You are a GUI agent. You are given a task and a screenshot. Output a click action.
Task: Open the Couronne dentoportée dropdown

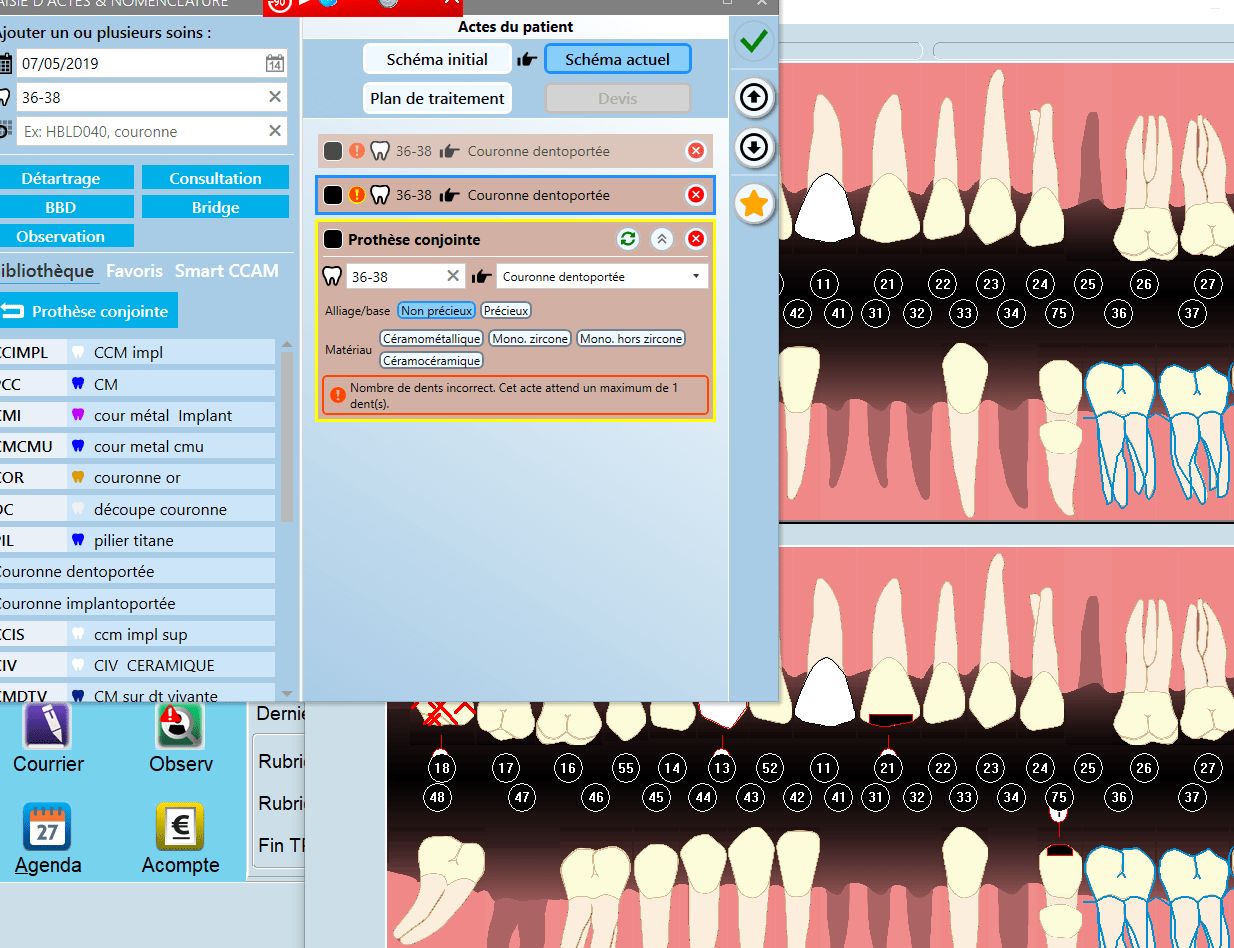click(x=602, y=277)
